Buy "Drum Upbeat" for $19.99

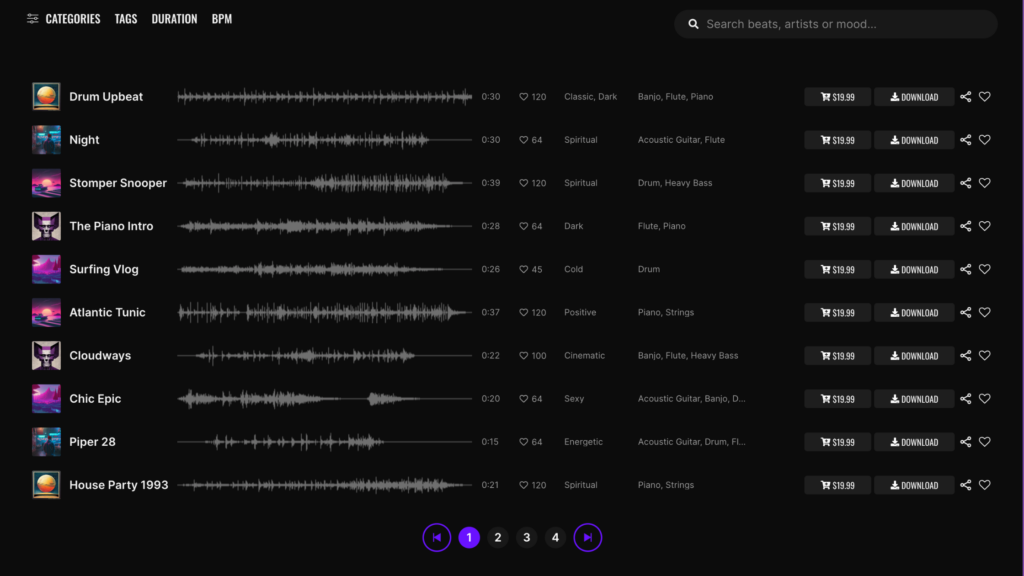[837, 96]
